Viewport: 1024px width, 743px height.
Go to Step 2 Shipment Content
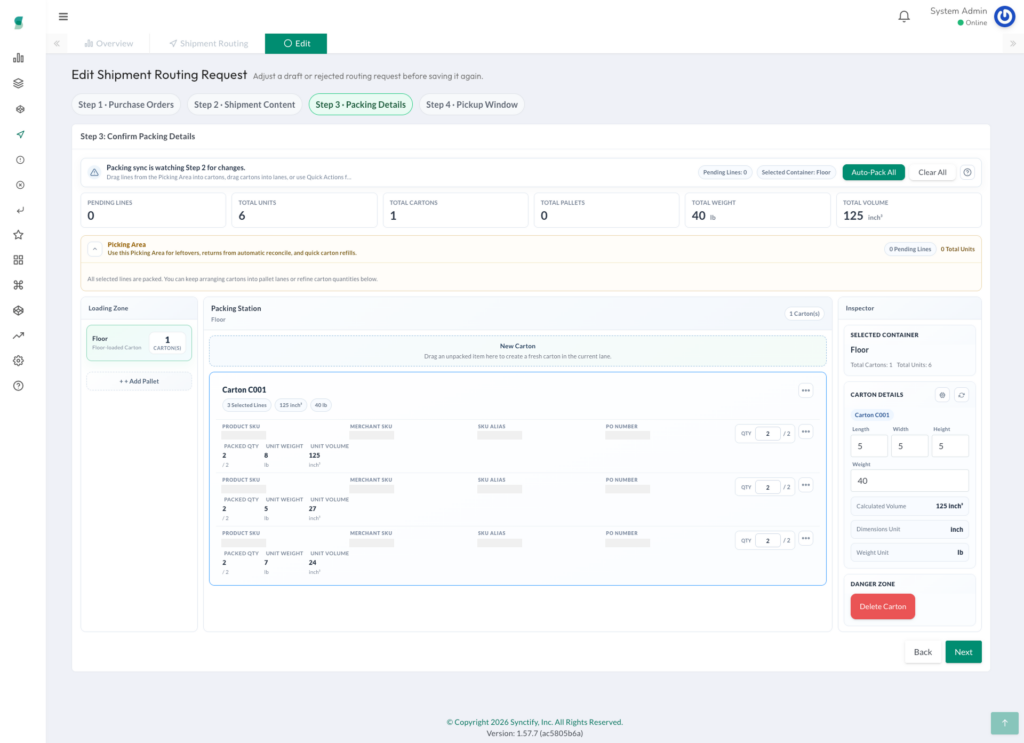pyautogui.click(x=244, y=104)
